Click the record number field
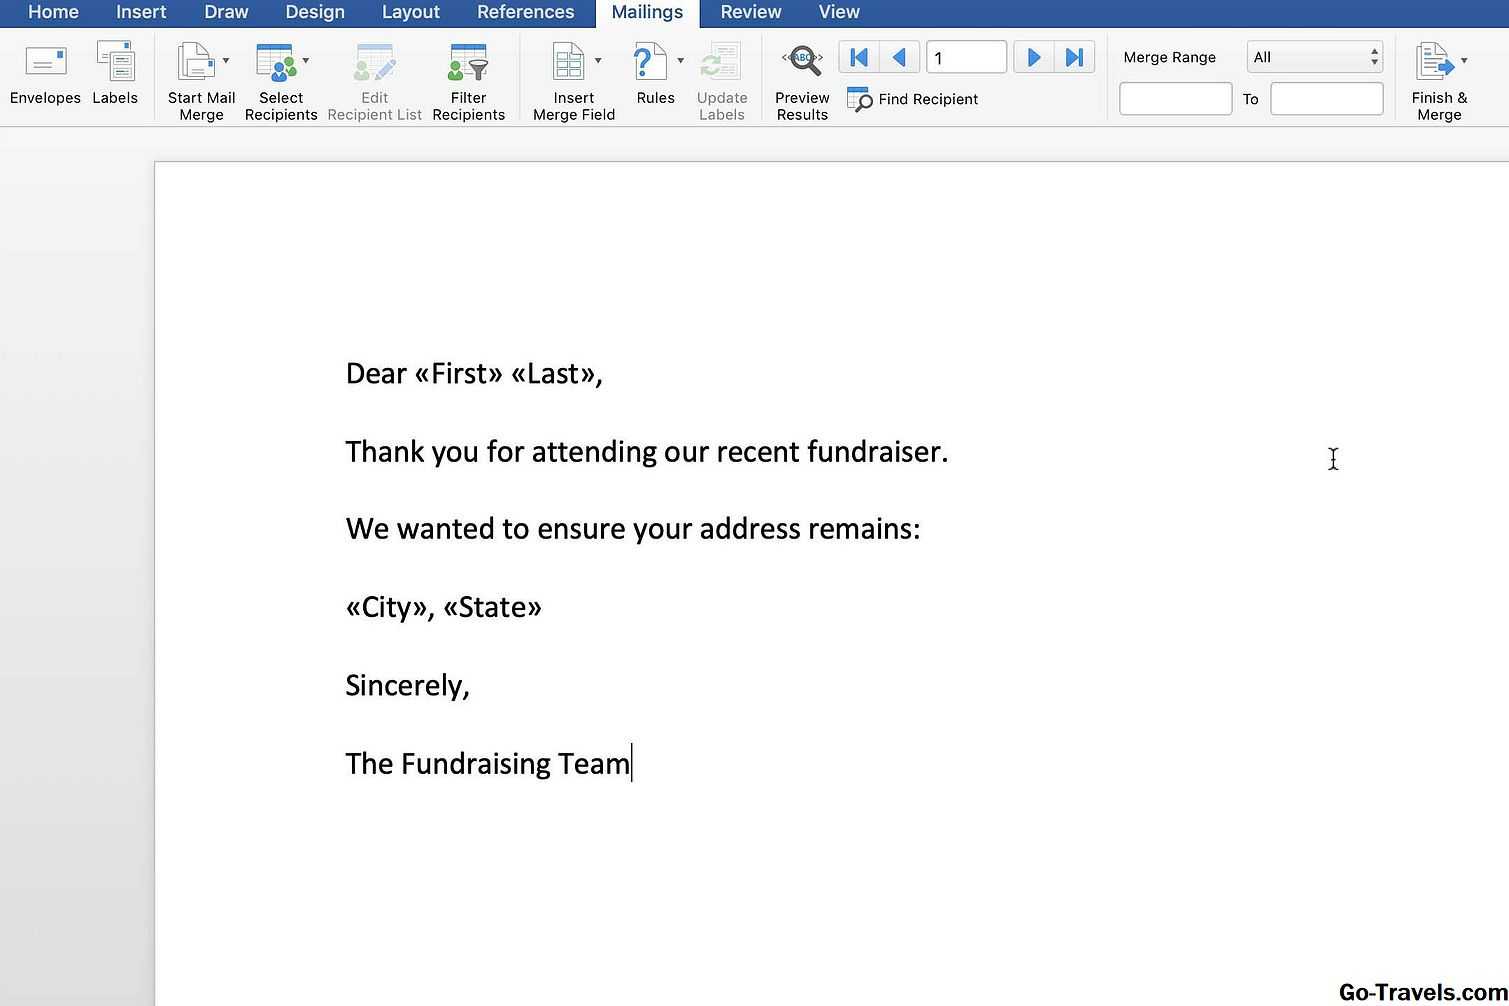Image resolution: width=1509 pixels, height=1006 pixels. point(966,57)
